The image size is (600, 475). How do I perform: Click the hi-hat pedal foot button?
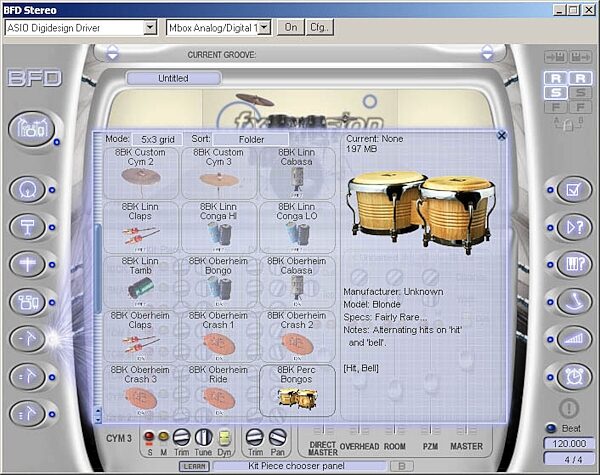coord(574,302)
